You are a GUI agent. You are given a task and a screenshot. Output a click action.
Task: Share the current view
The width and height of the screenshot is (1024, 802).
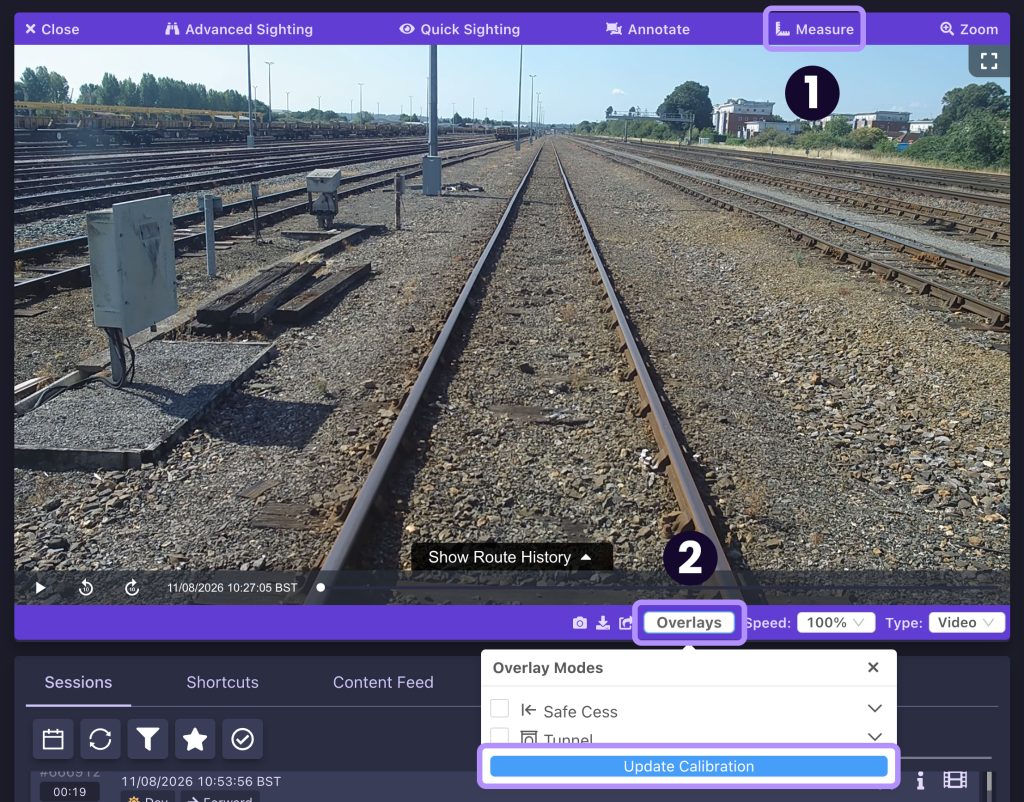(x=626, y=623)
